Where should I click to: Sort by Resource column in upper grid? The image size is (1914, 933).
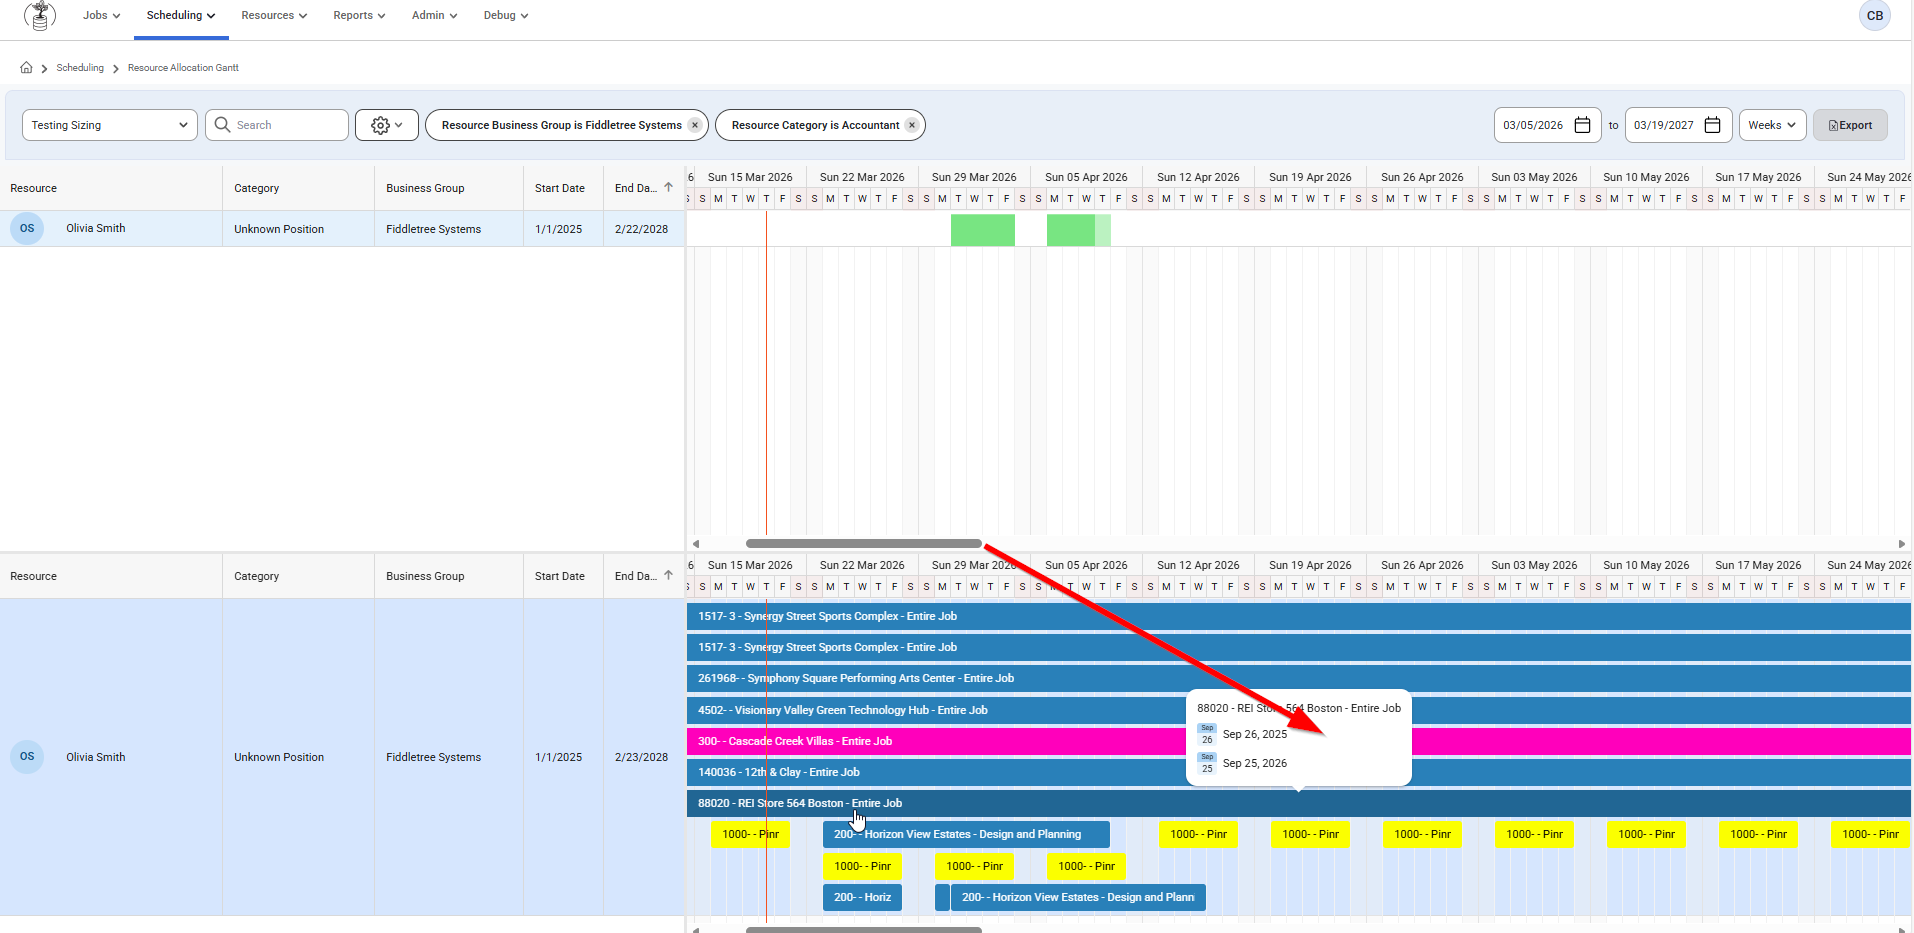(111, 188)
